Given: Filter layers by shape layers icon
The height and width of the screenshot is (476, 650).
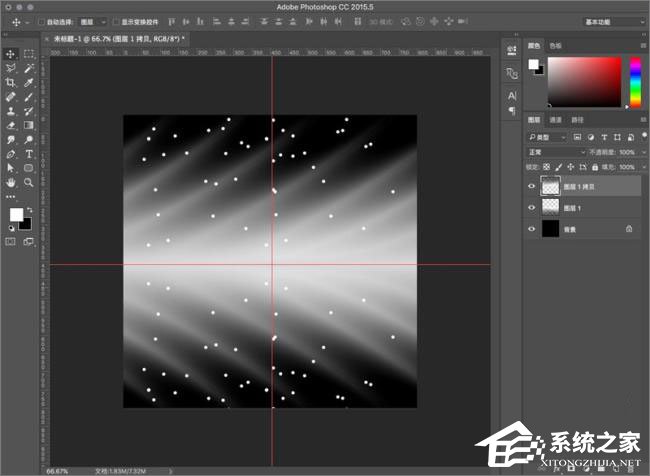Looking at the screenshot, I should (617, 137).
